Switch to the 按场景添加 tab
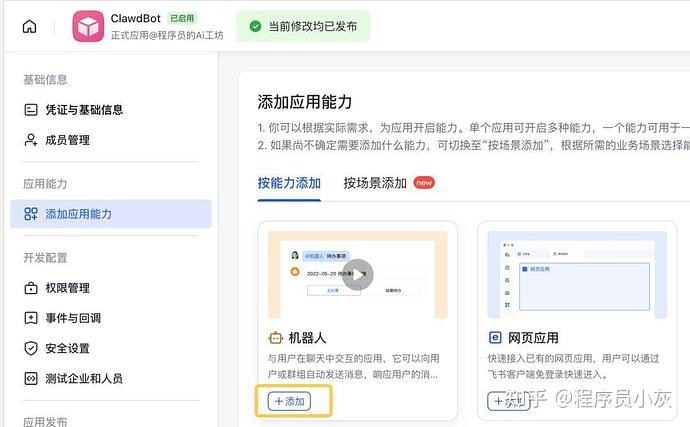Viewport: 690px width, 427px height. [x=375, y=183]
